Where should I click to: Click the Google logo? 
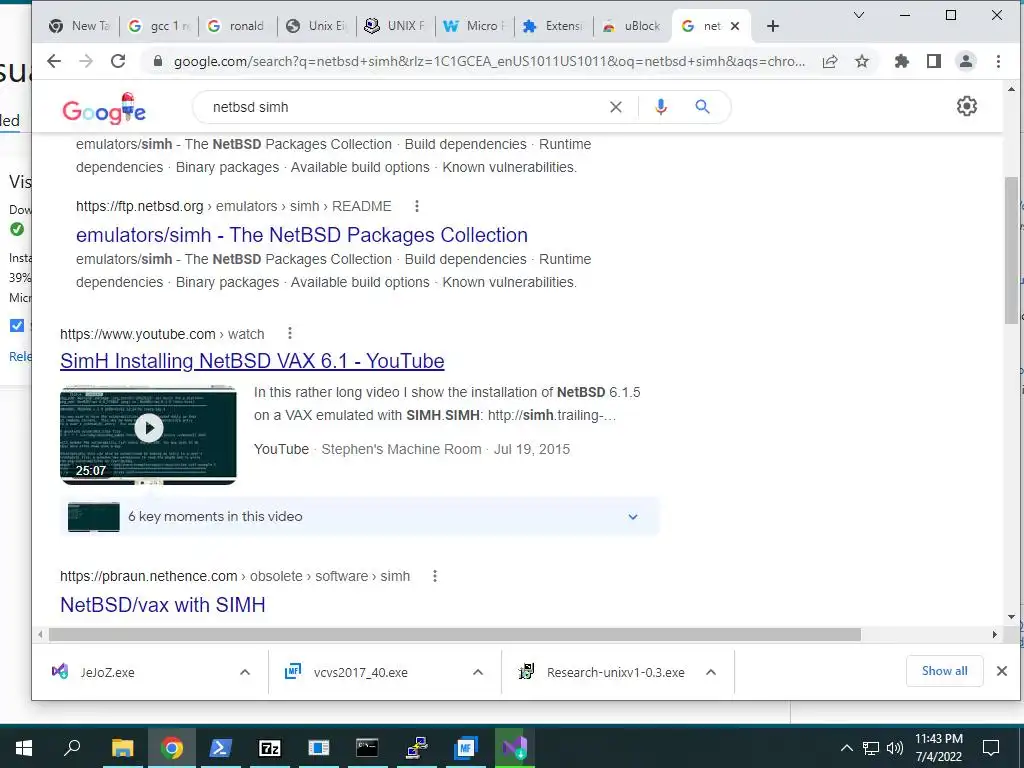[104, 108]
